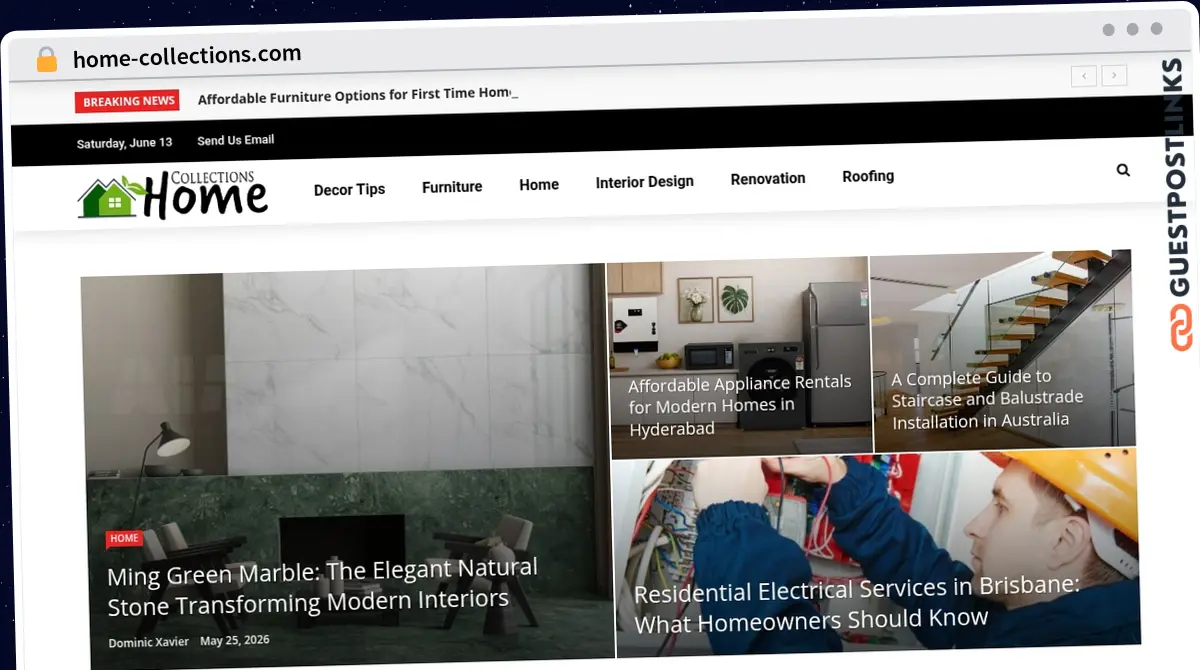Click the Saturday, June 13 date text

(124, 143)
